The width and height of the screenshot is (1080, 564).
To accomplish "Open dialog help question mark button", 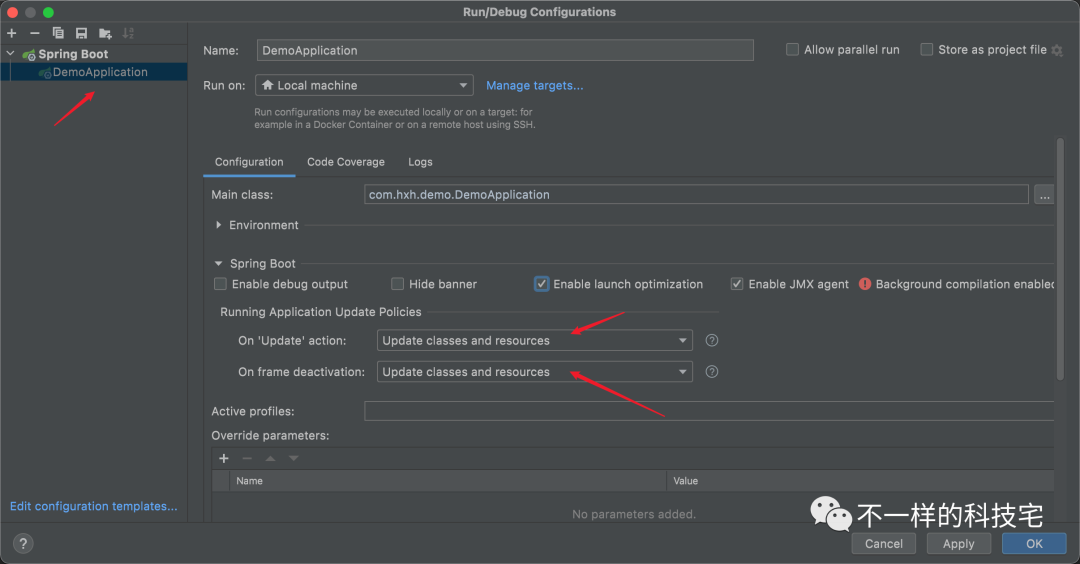I will 23,543.
